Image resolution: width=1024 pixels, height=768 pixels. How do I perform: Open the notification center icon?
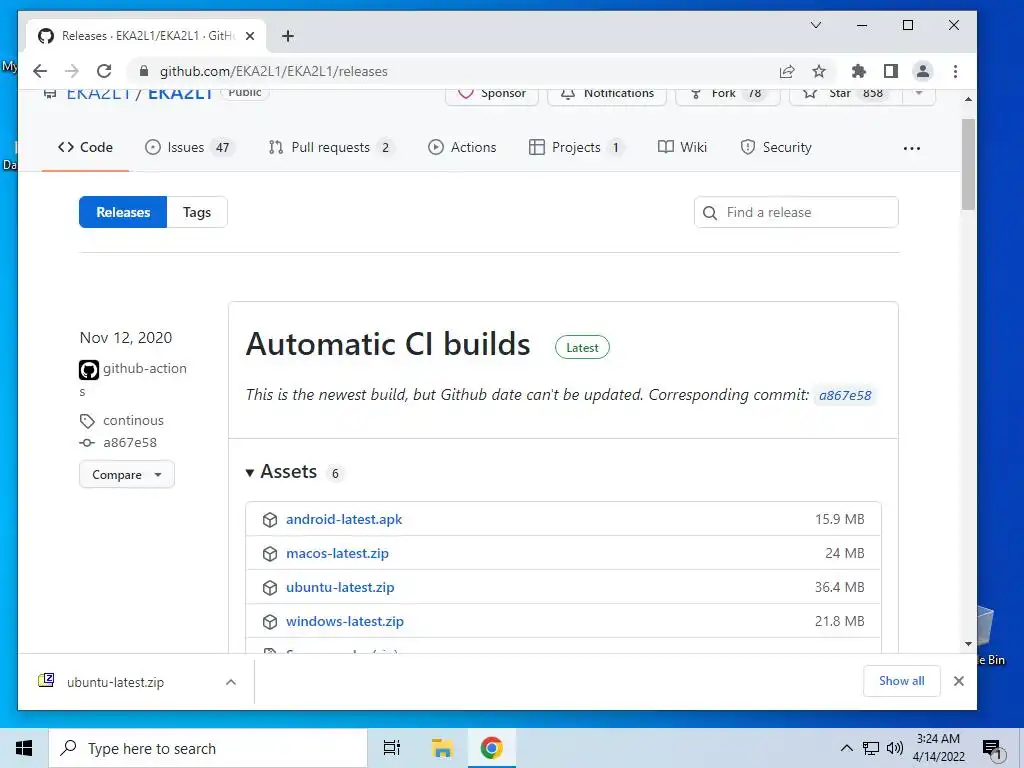993,750
